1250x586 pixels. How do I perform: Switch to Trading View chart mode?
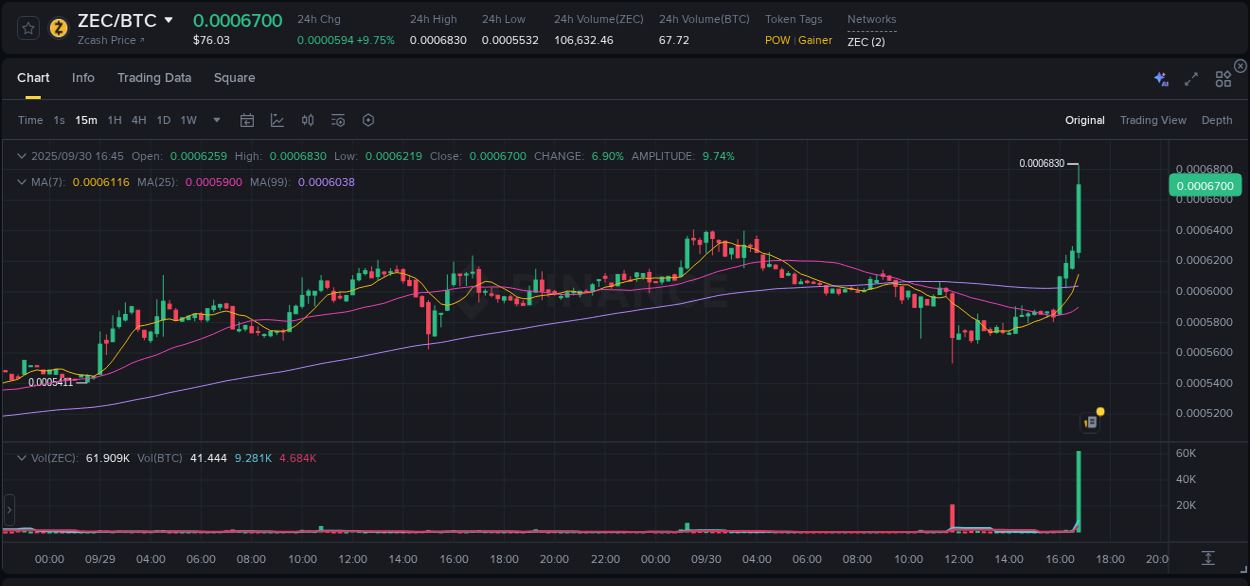click(1153, 120)
